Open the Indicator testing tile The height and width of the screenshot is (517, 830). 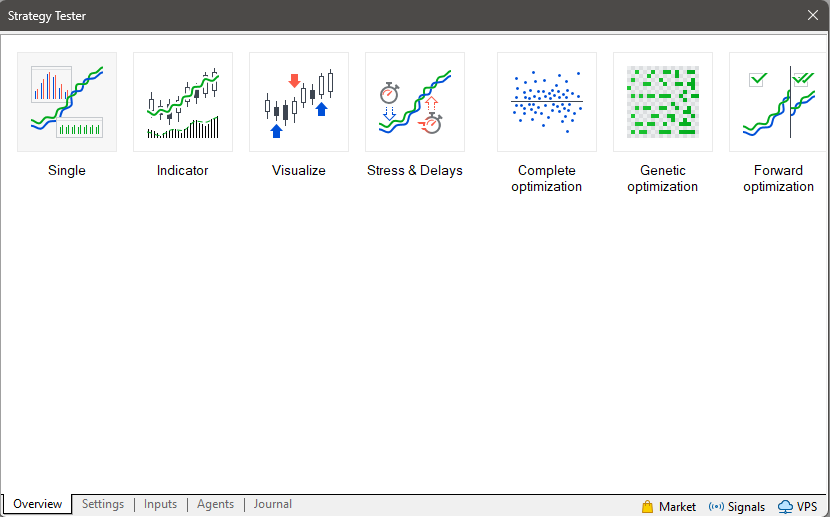183,102
